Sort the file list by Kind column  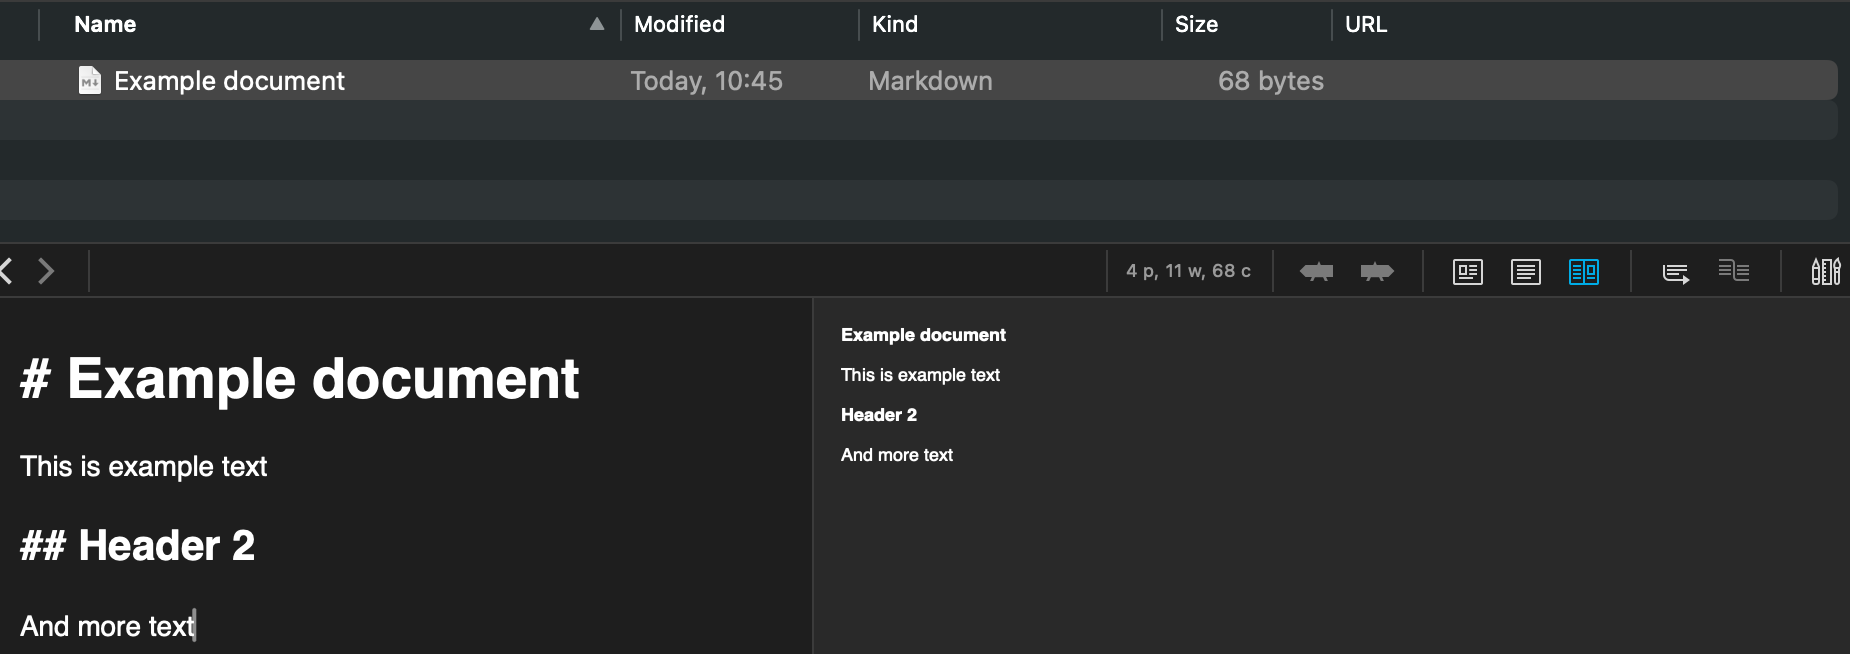894,24
